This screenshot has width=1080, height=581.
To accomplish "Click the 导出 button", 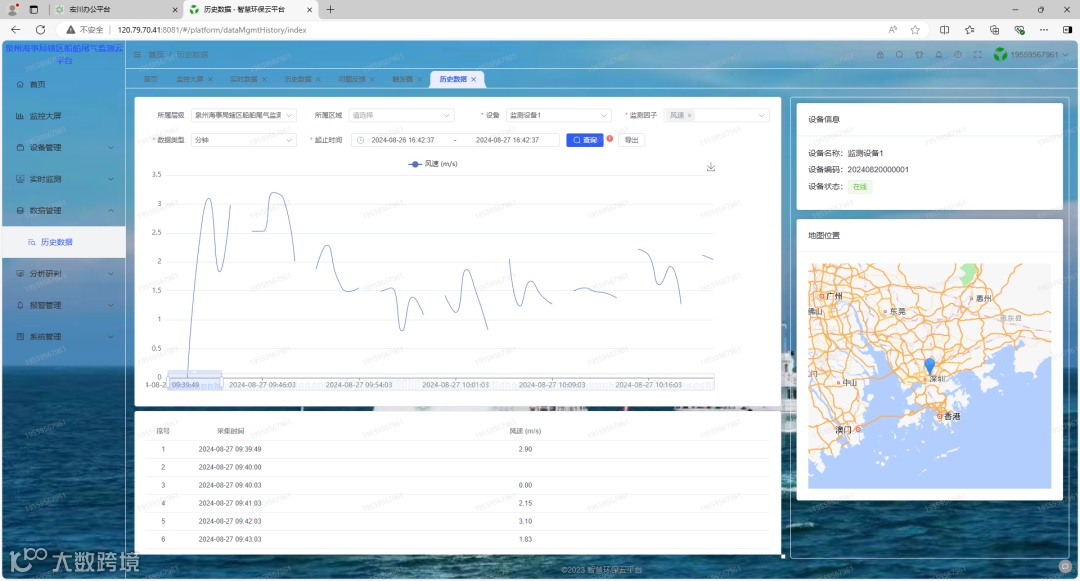I will tap(631, 140).
